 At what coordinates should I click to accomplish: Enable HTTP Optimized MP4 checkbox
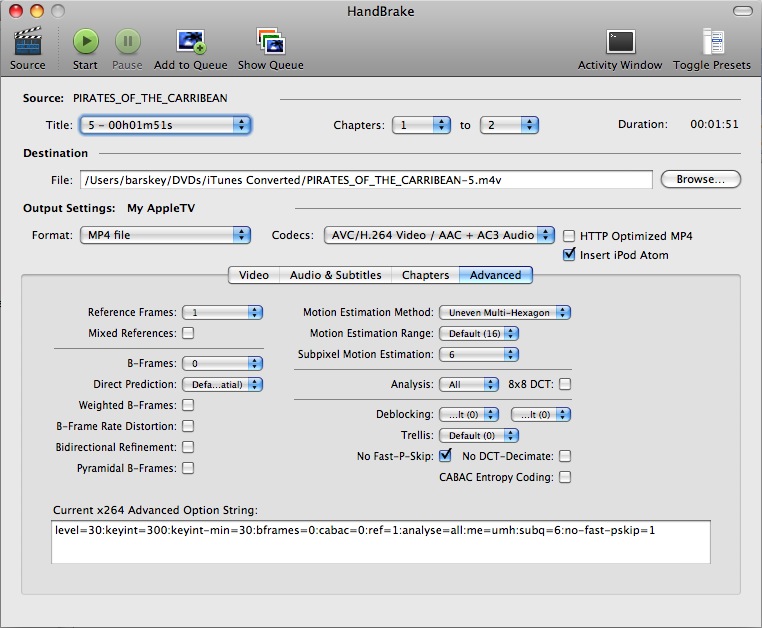pyautogui.click(x=569, y=236)
